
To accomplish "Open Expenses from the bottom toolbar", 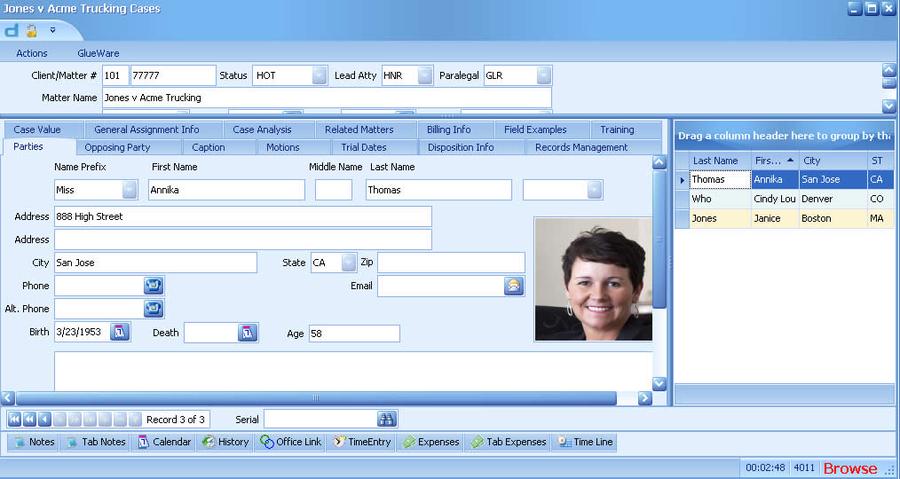I will (430, 442).
